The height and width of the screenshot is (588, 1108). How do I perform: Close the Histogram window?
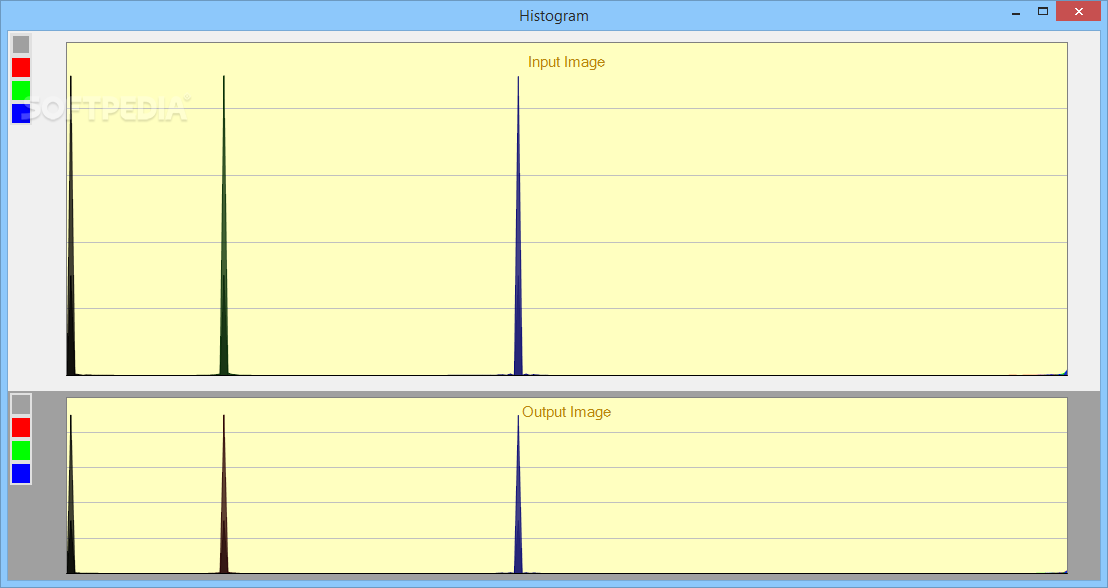point(1078,11)
